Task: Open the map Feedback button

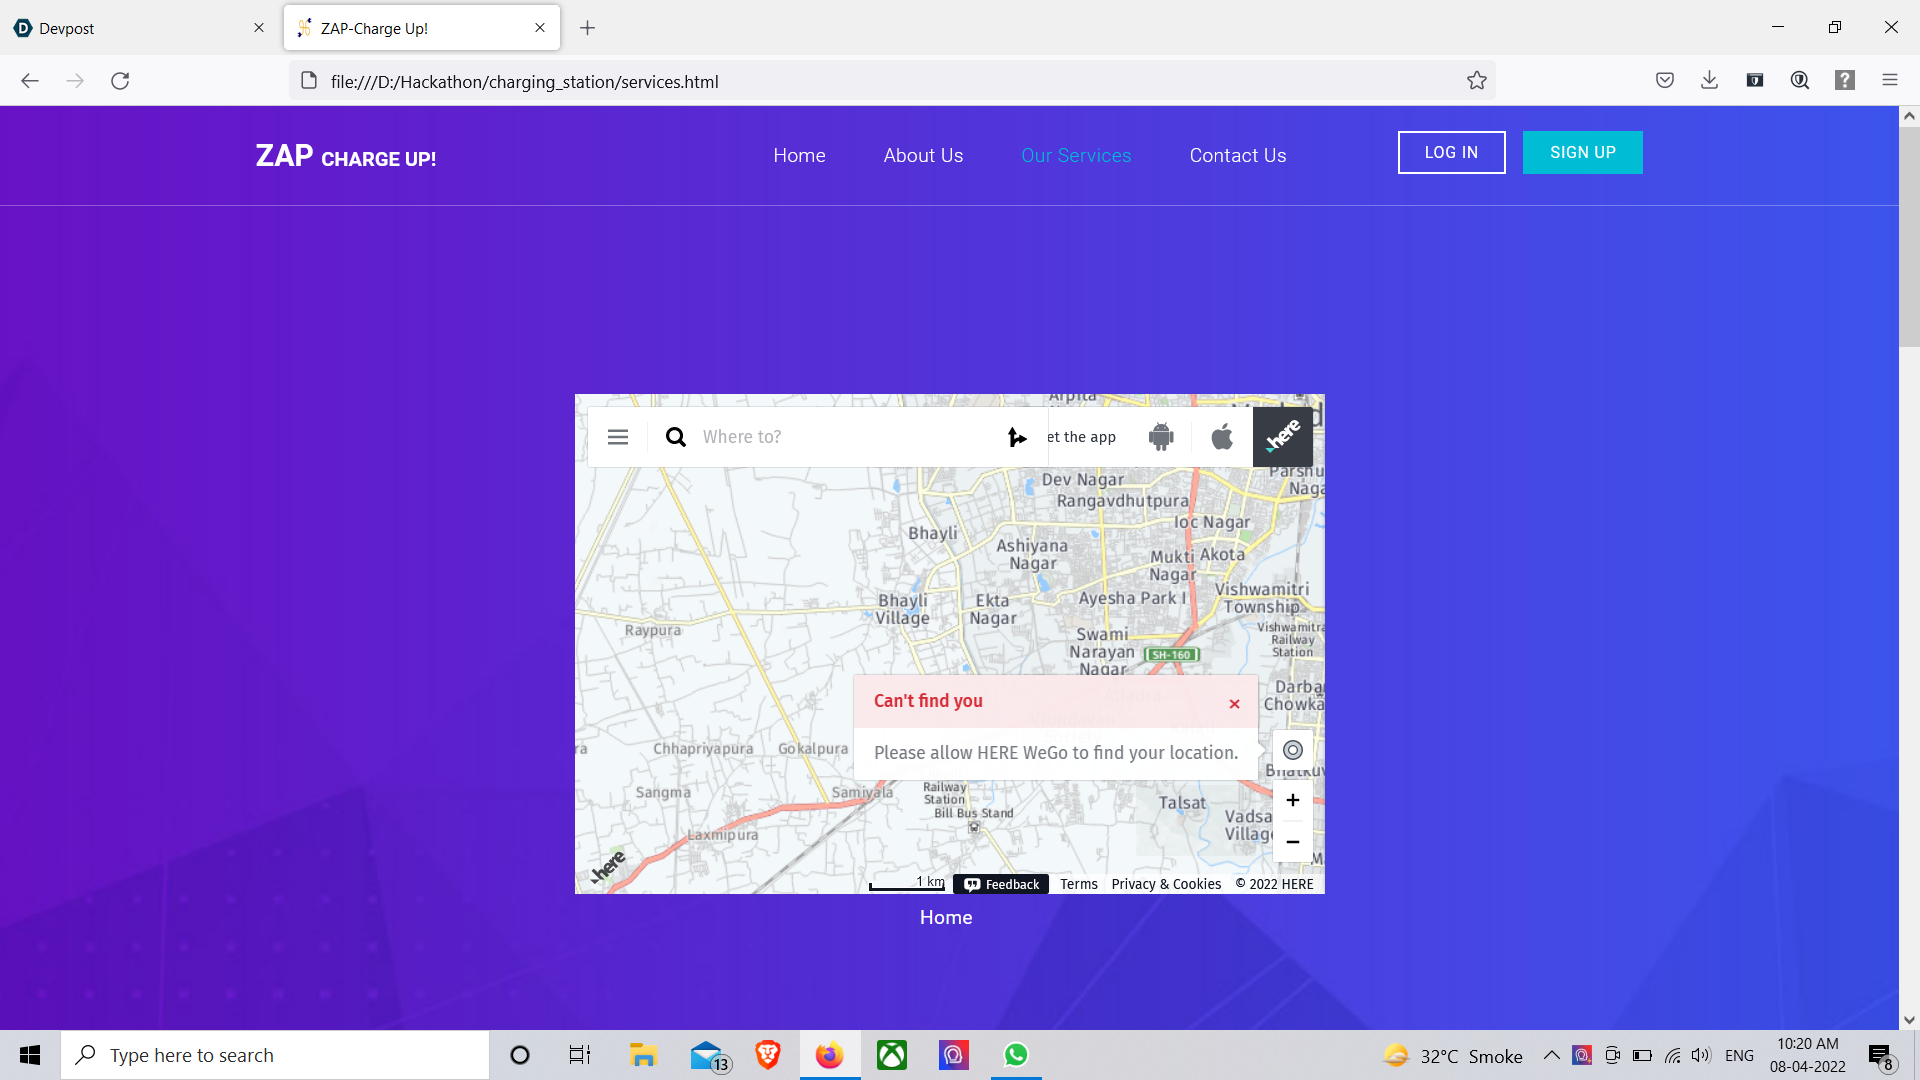Action: tap(1001, 884)
